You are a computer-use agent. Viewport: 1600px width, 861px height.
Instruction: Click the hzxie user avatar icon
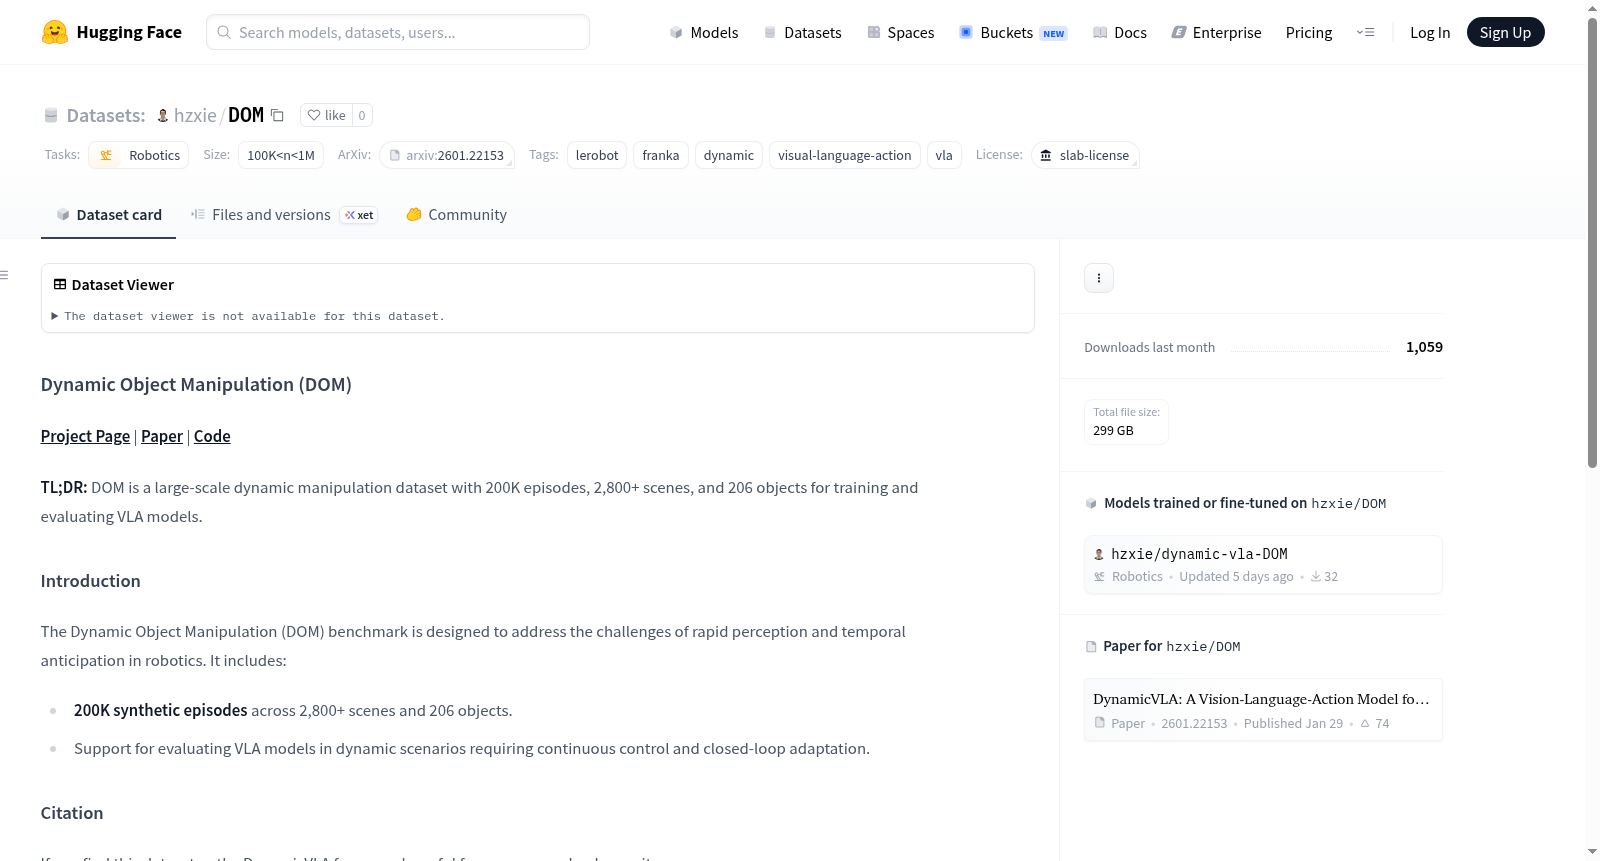point(163,115)
